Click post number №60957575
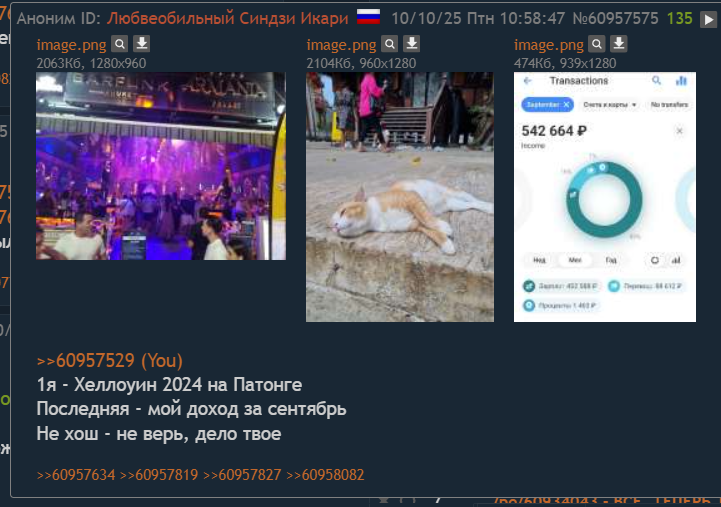The image size is (721, 507). click(x=615, y=18)
